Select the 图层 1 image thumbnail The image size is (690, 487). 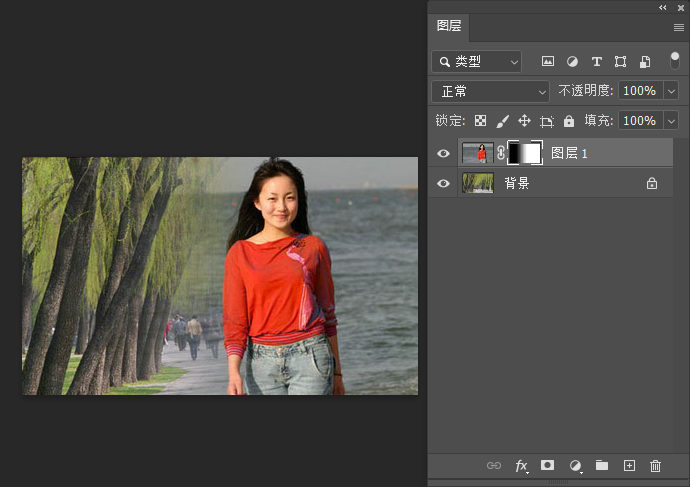point(478,153)
